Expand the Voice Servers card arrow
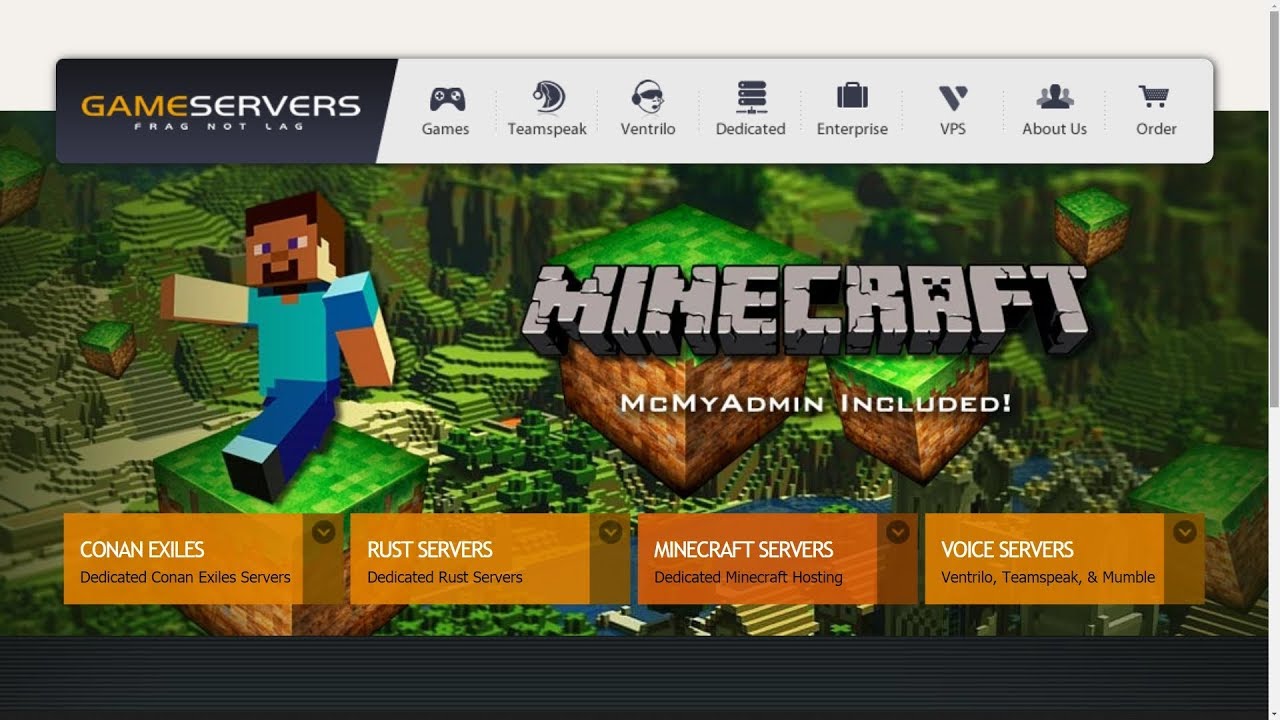This screenshot has width=1280, height=720. click(1185, 532)
